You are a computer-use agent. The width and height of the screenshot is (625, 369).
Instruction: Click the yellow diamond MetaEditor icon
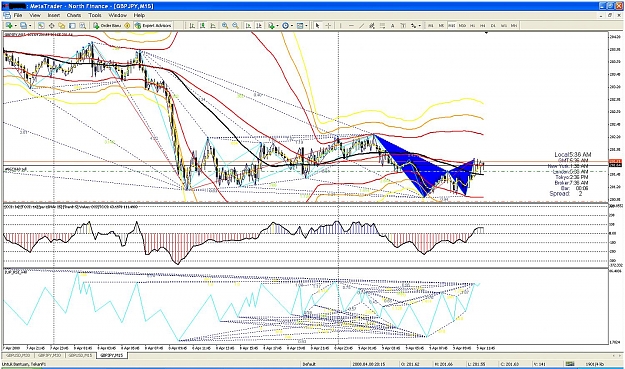click(127, 26)
